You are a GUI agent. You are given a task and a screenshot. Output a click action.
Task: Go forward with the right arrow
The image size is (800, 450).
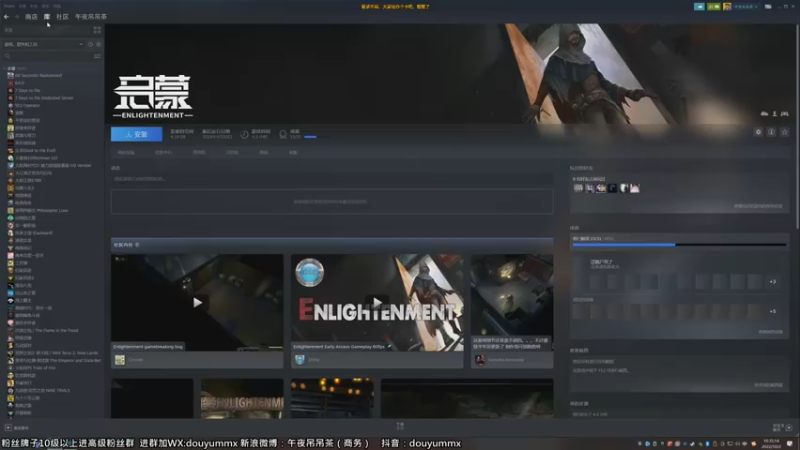click(16, 17)
